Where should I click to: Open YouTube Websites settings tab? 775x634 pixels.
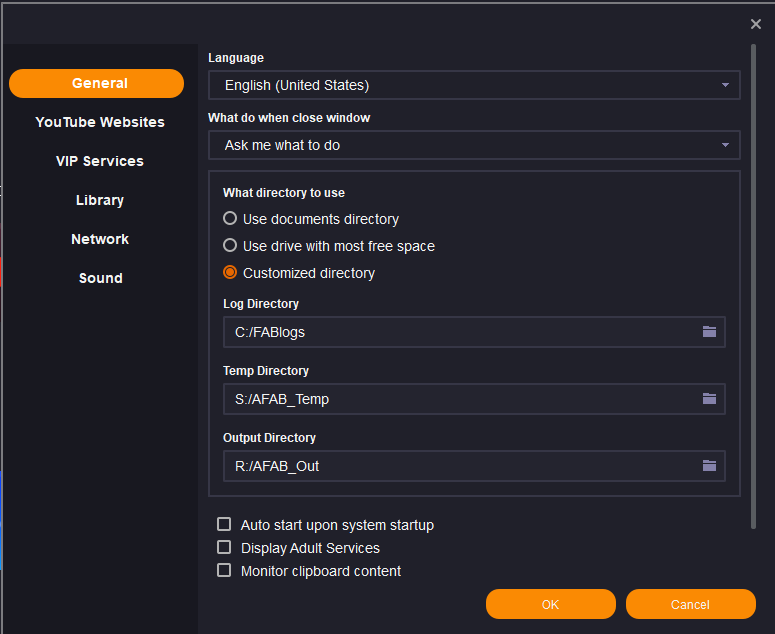coord(100,122)
